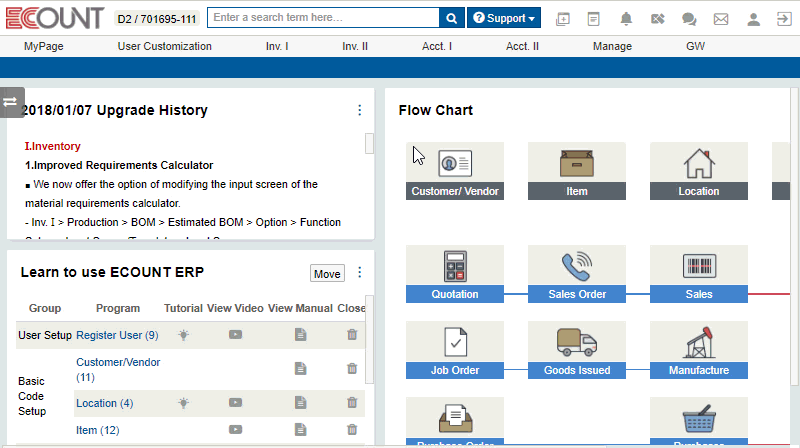Open Job Order checklist tile
Screen dimensions: 800x448
455,350
